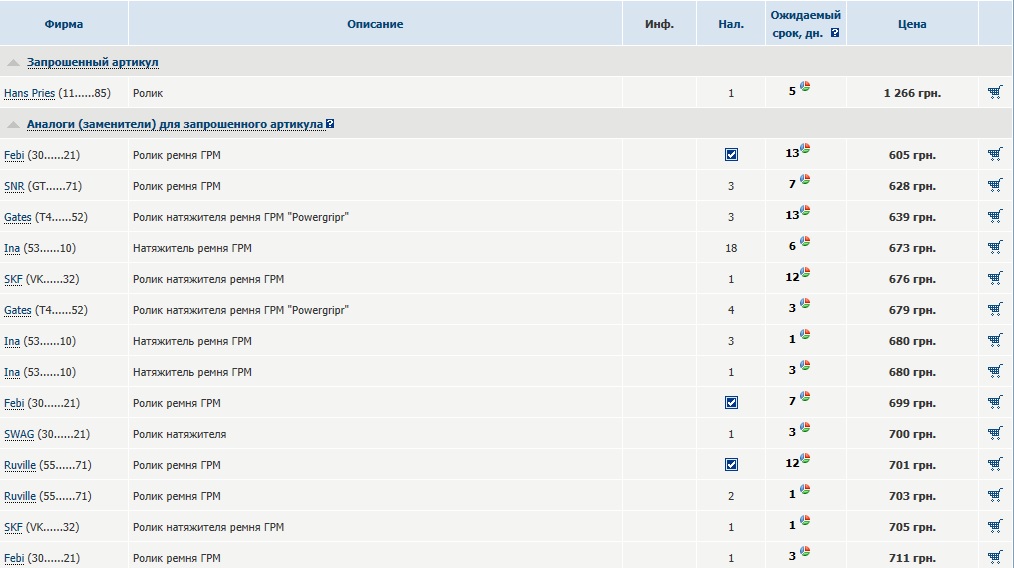Screen dimensions: 1014x568
Task: Add Febi 605 грн. item to cart
Action: [995, 154]
